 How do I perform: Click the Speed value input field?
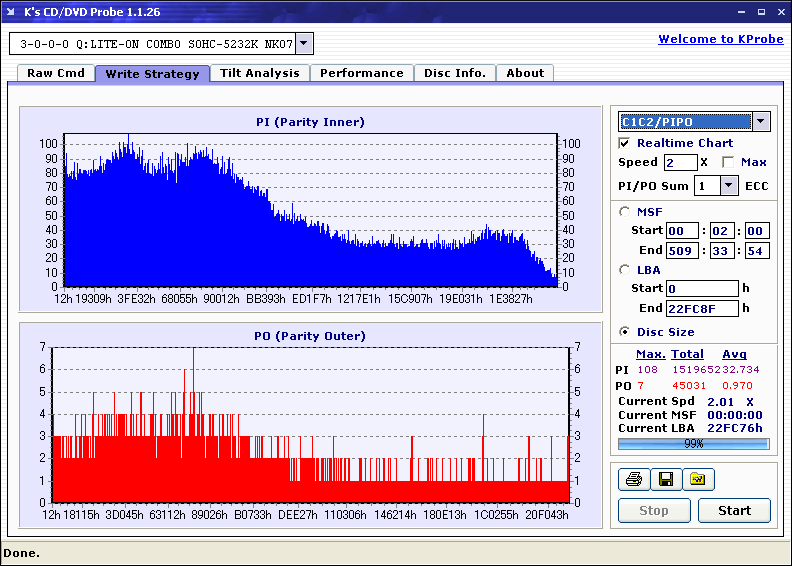(x=680, y=163)
